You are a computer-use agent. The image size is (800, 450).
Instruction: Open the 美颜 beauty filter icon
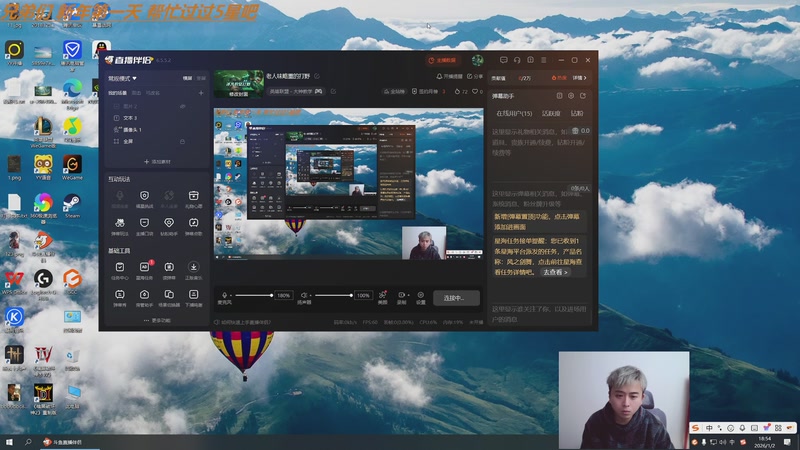click(x=383, y=297)
